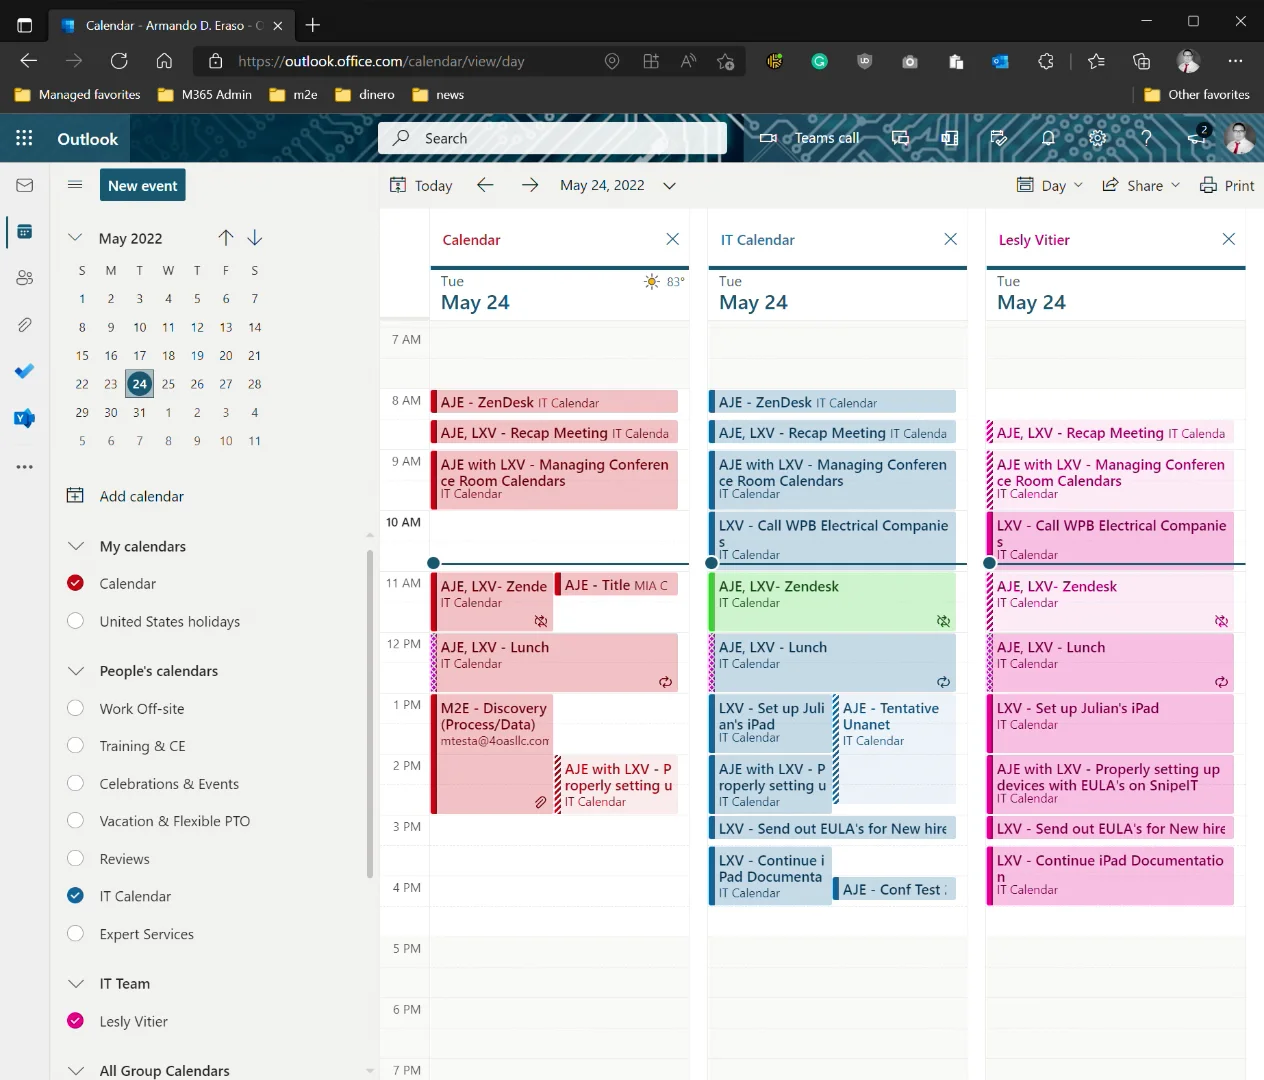Open Other favorites folder
This screenshot has width=1264, height=1080.
[x=1196, y=95]
